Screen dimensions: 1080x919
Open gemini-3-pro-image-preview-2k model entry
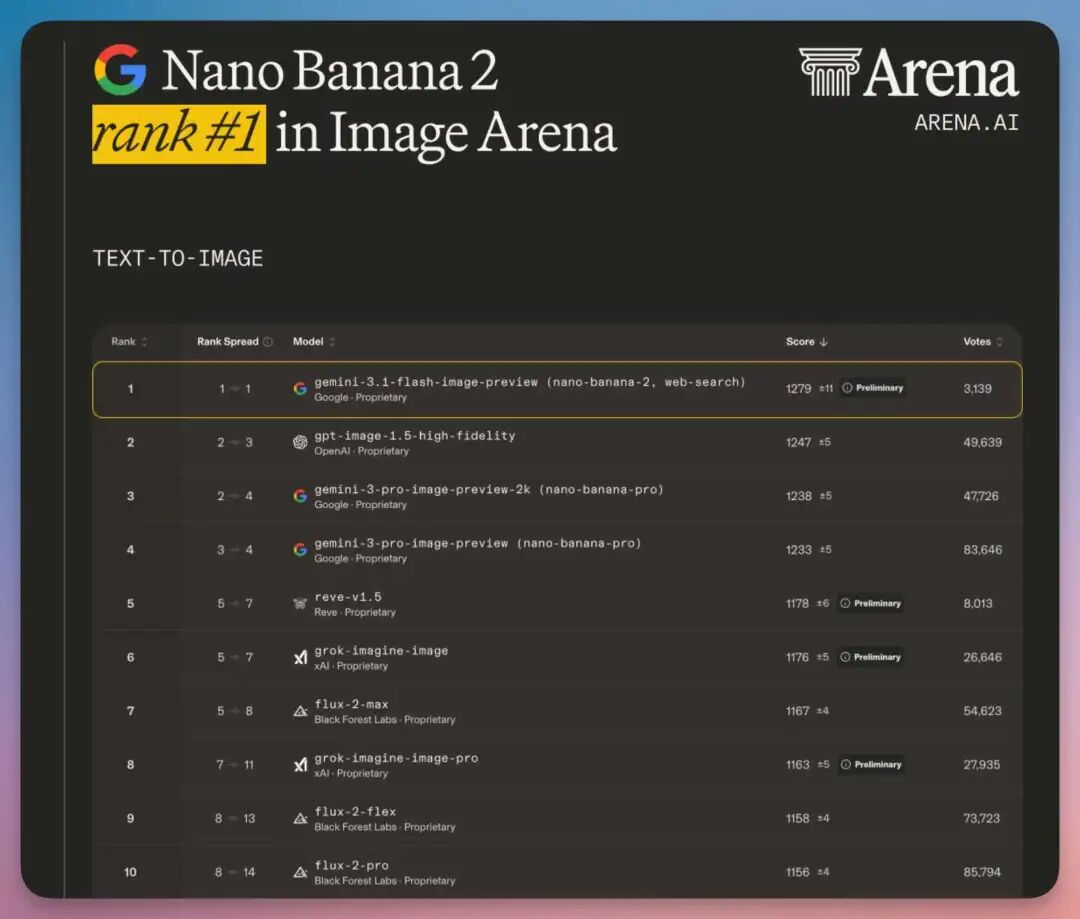[488, 489]
